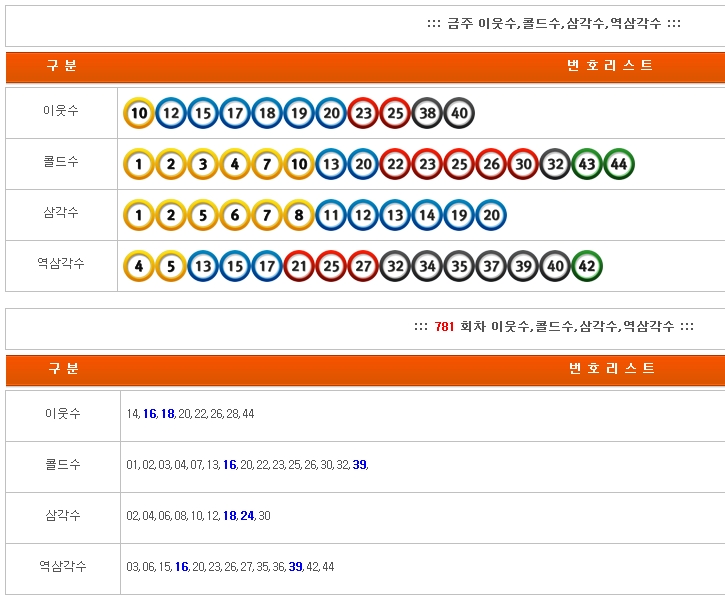This screenshot has height=597, width=725.
Task: Select gray ball 37 in 역삼각수 row
Action: click(x=491, y=266)
